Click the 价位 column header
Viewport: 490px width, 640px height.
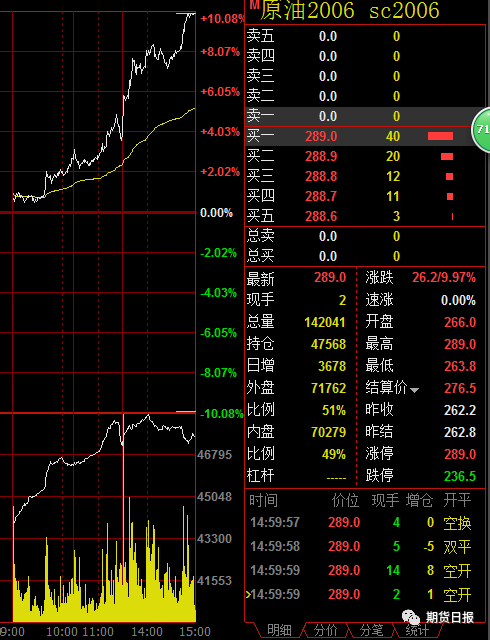(345, 500)
